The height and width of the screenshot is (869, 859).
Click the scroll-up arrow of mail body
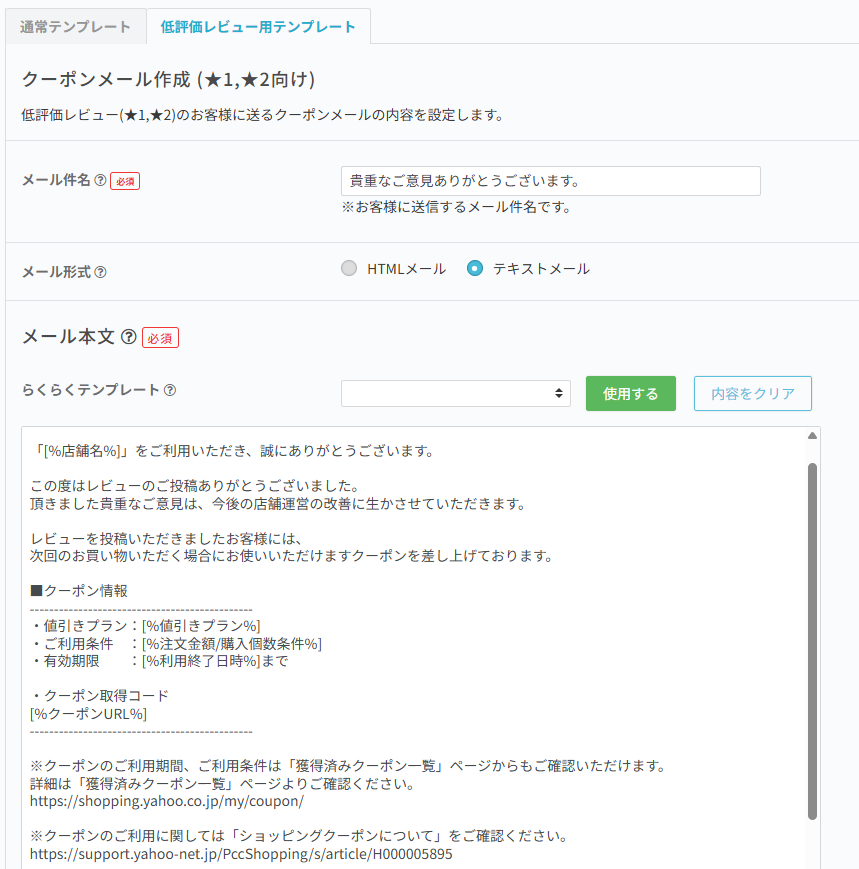click(812, 436)
